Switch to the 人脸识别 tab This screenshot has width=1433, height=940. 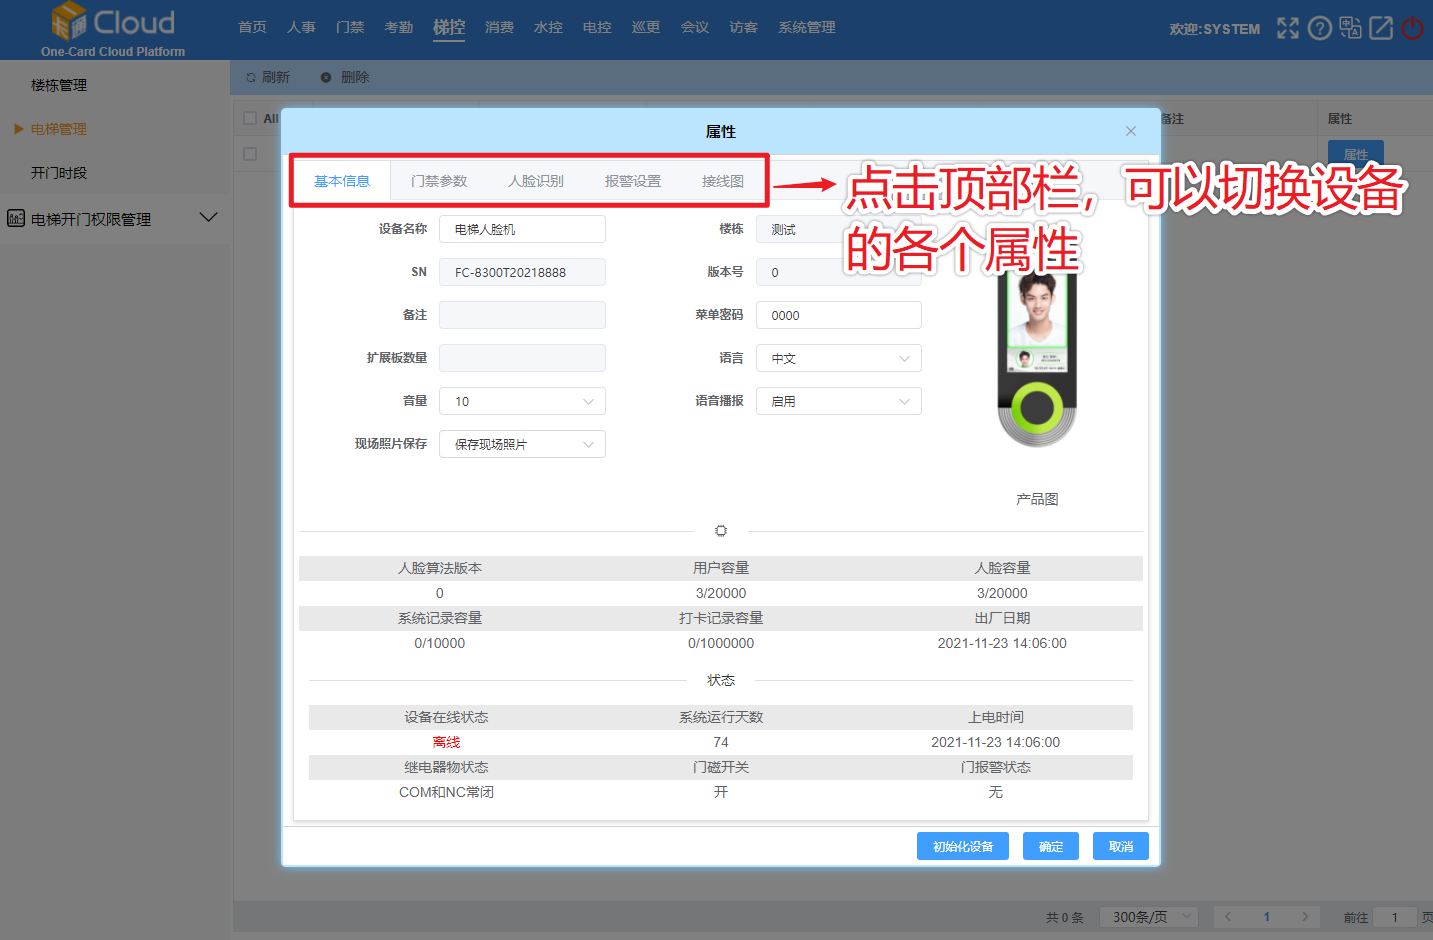point(535,181)
